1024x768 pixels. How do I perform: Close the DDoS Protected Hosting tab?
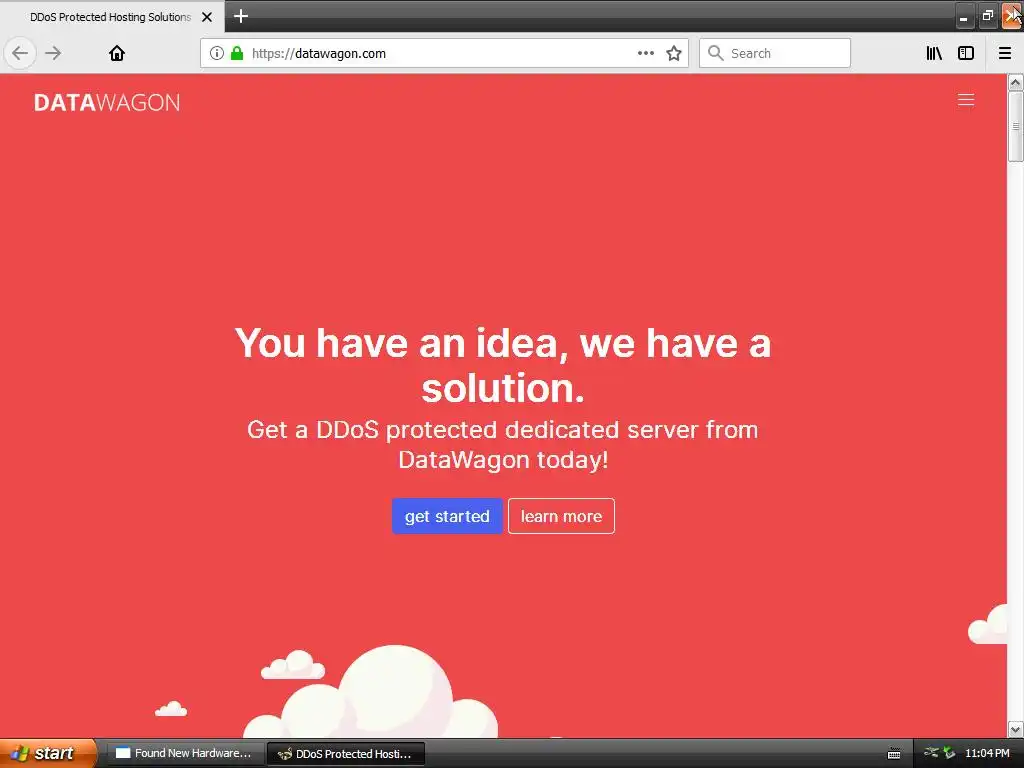[207, 17]
